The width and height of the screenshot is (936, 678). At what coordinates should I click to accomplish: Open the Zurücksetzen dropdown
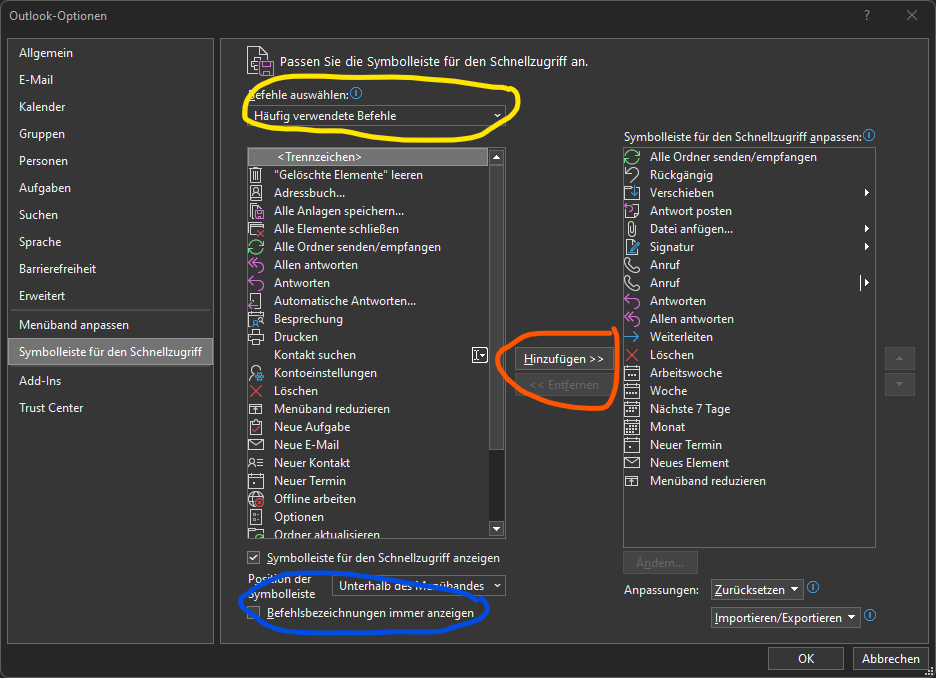pos(758,590)
